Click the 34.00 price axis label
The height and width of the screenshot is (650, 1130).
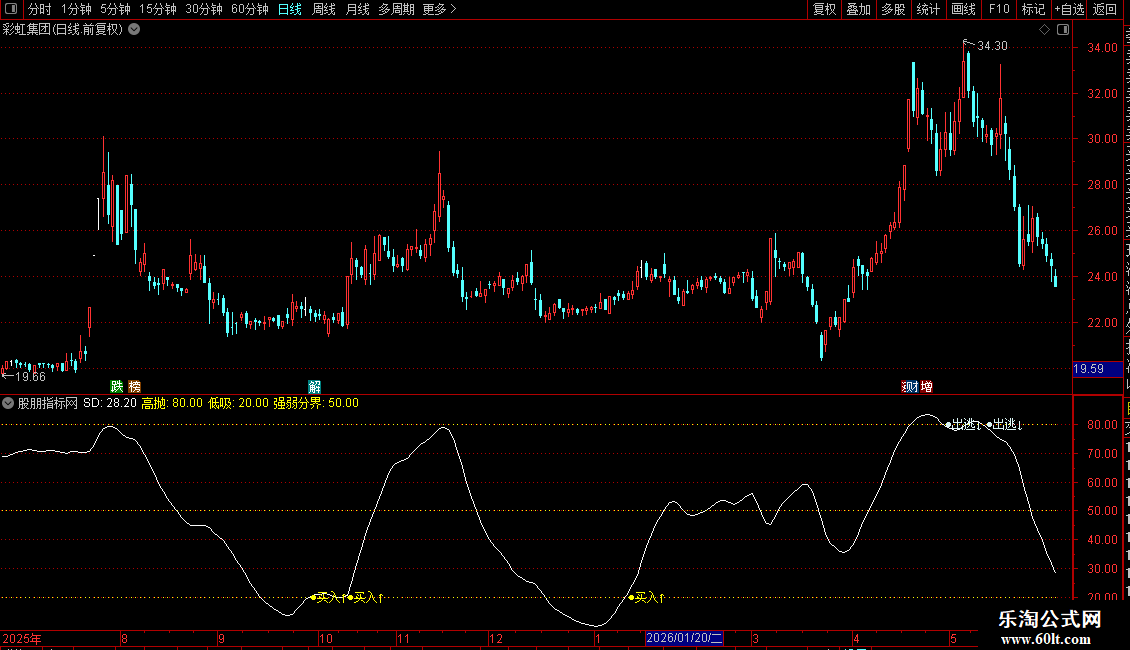click(x=1103, y=48)
